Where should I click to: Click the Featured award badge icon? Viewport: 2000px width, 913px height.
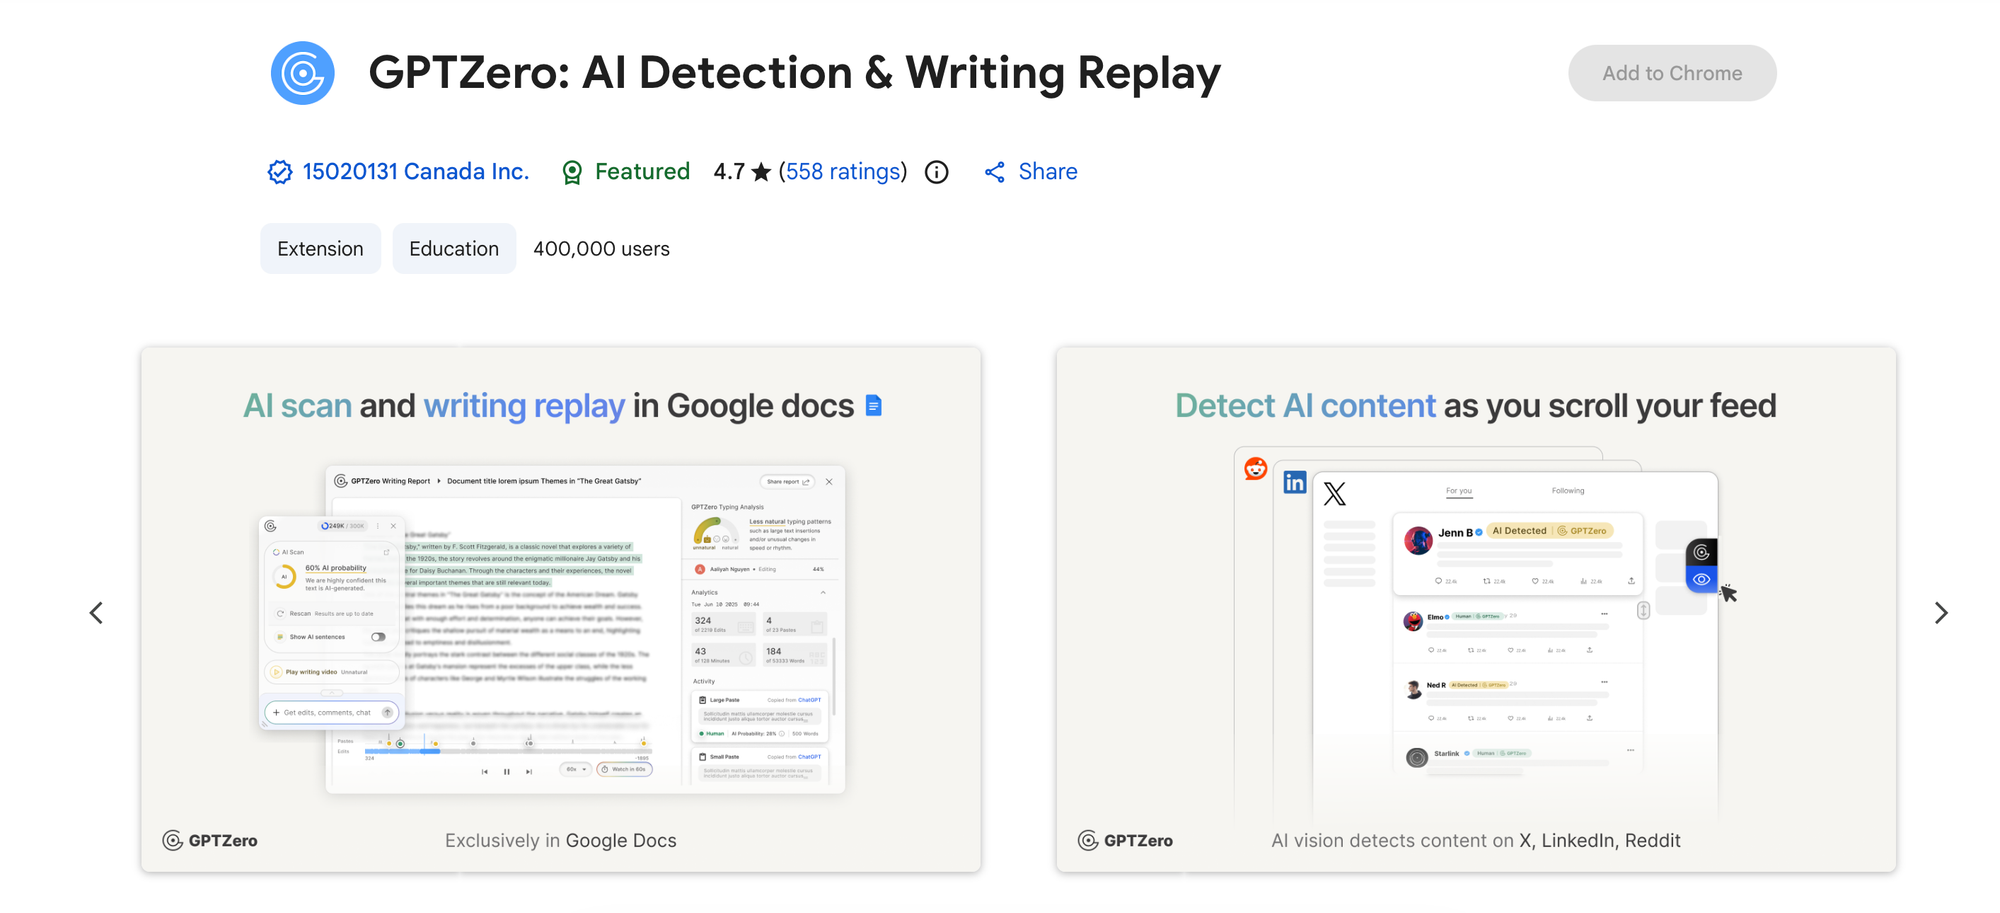tap(572, 172)
